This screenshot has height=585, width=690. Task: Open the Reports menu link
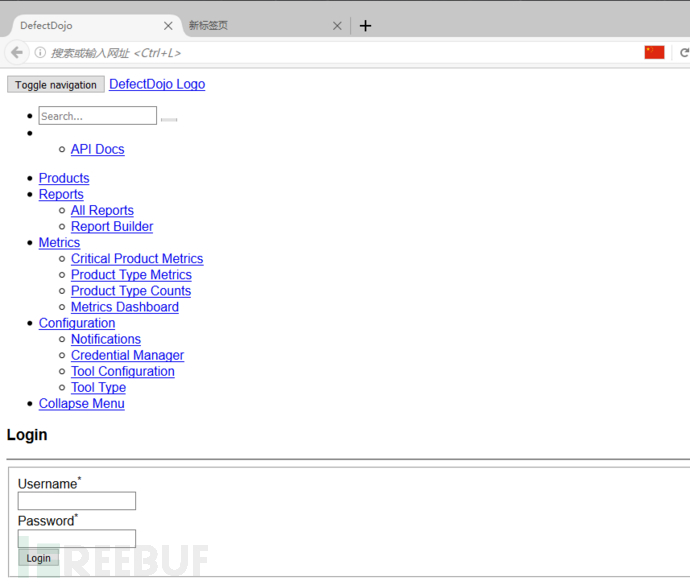pos(61,194)
